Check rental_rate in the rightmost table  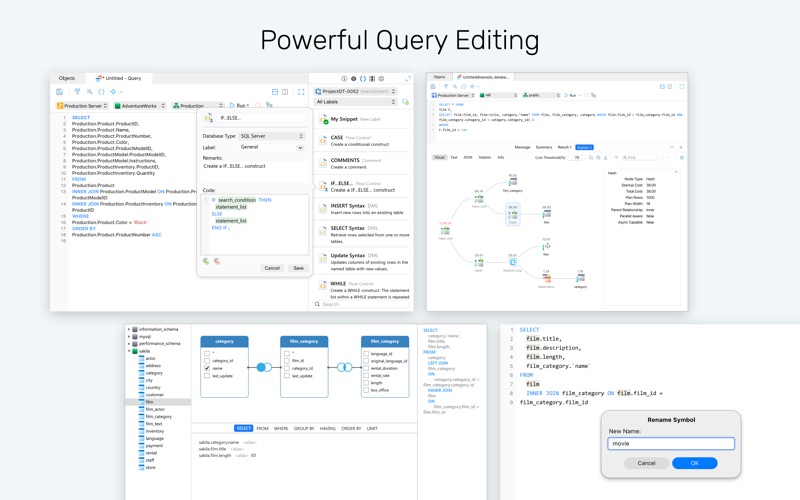(x=366, y=376)
